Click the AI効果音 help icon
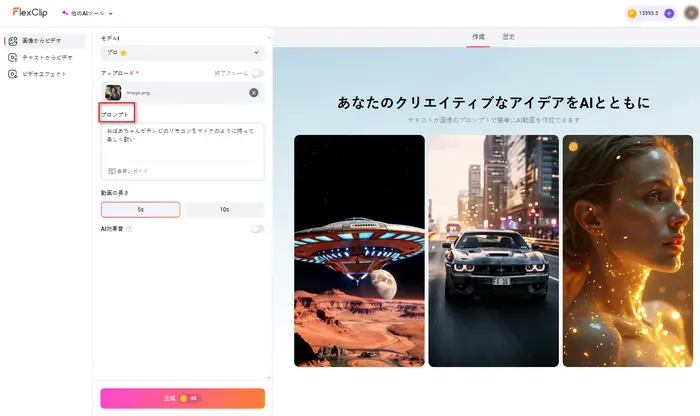Viewport: 700px width, 416px height. pos(129,229)
